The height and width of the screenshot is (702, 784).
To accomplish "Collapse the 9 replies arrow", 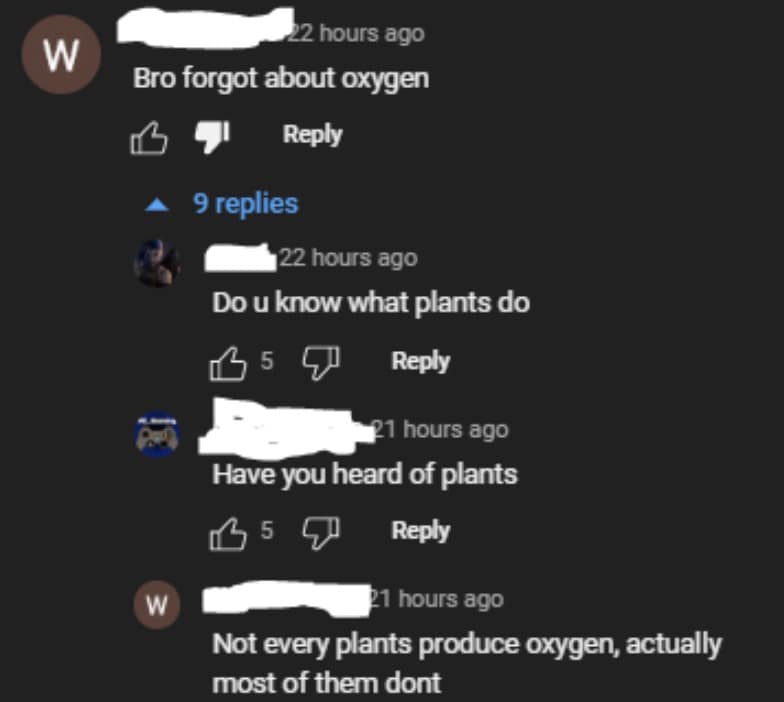I will tap(157, 204).
